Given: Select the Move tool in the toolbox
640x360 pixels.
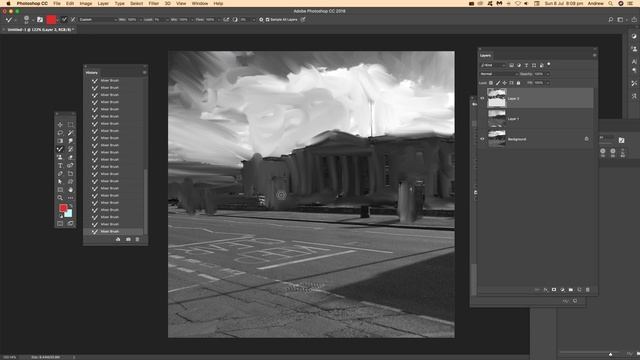Looking at the screenshot, I should [x=60, y=124].
